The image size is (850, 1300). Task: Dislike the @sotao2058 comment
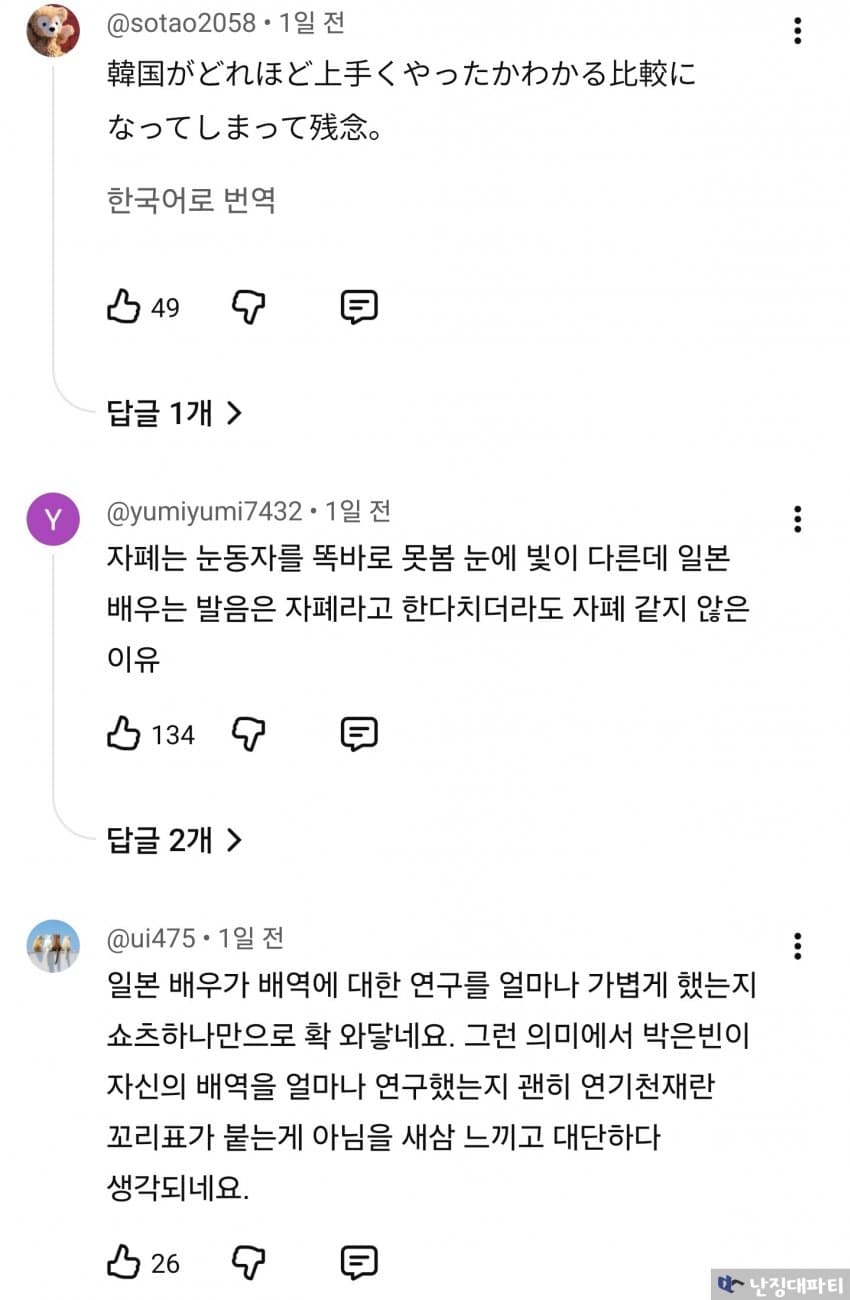pyautogui.click(x=249, y=307)
